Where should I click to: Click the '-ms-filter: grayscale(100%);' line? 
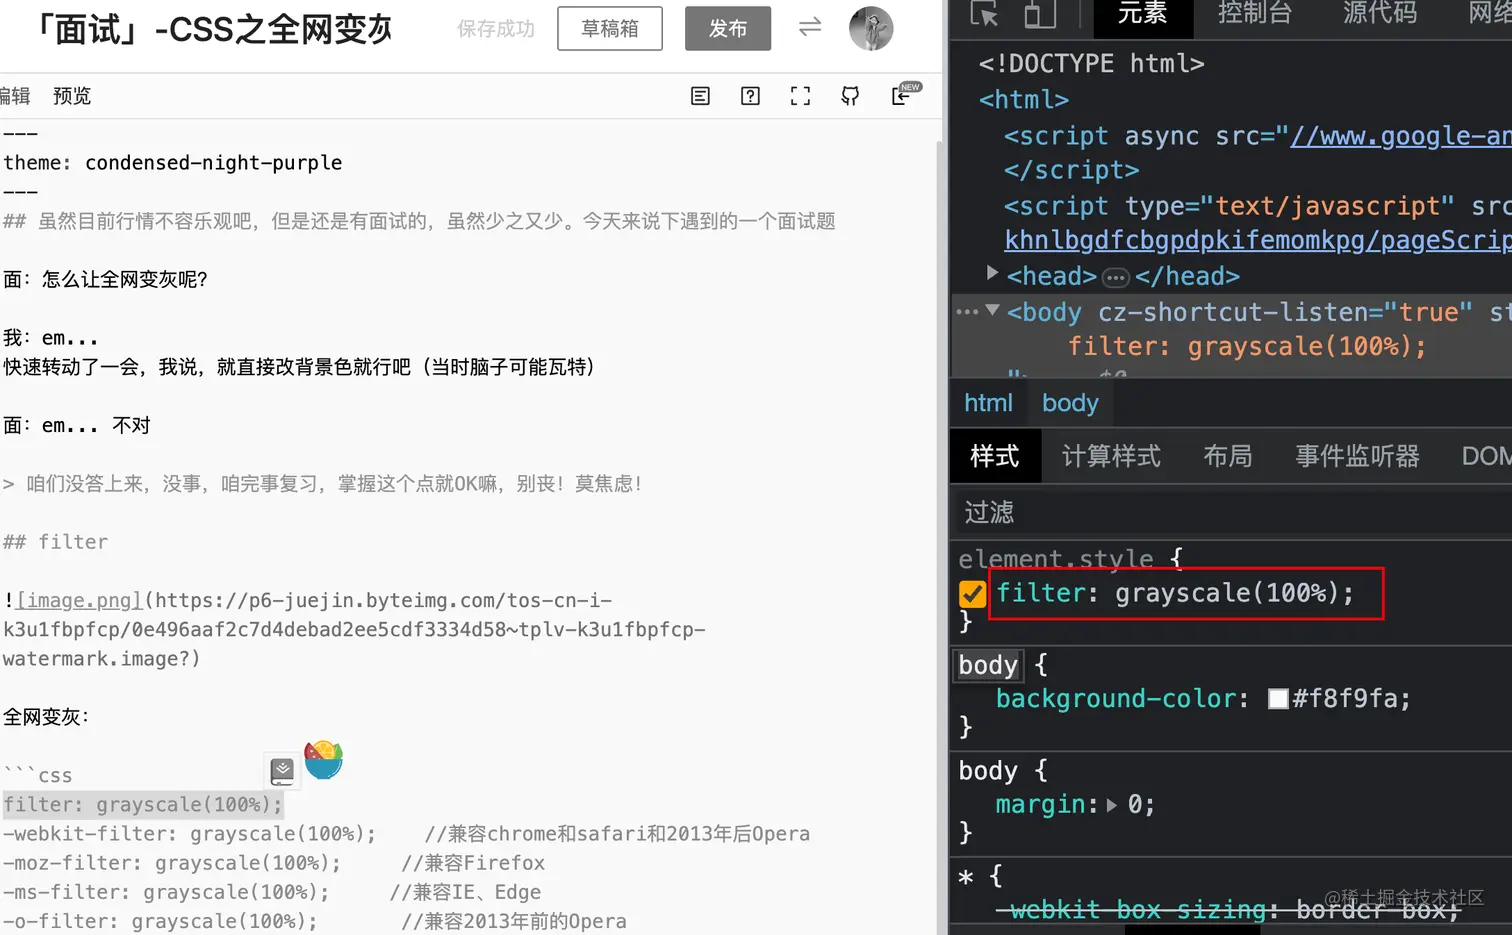point(166,892)
